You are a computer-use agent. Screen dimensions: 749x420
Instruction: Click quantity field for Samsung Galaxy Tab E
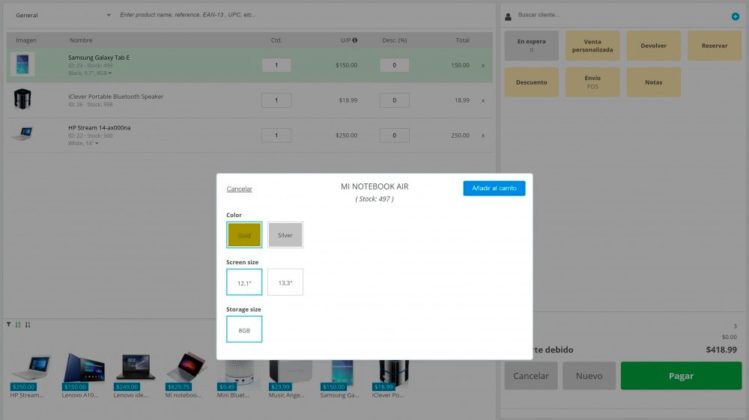point(276,65)
